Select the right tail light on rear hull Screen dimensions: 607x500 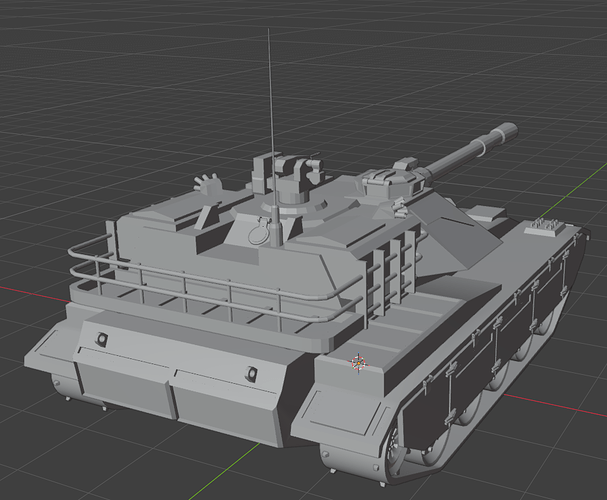click(252, 374)
